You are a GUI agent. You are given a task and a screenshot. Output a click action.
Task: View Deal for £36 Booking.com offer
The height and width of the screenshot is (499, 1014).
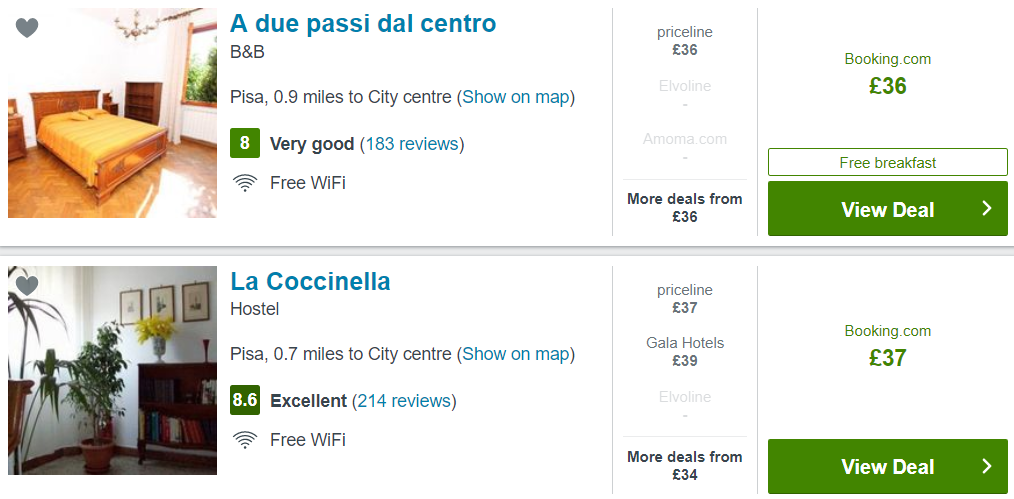887,209
